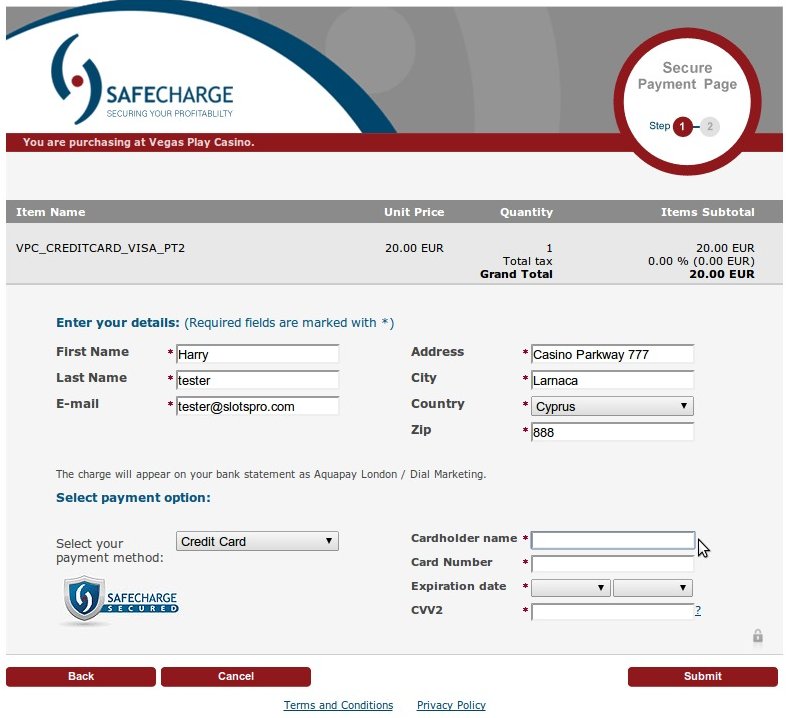Click the E-mail field with tester@slotspro.com

point(257,406)
